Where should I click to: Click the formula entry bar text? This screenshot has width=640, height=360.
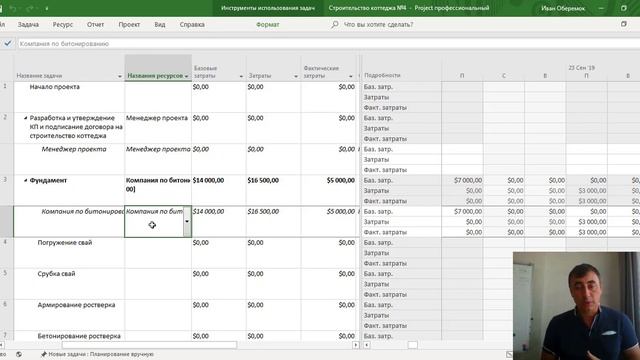[64, 44]
